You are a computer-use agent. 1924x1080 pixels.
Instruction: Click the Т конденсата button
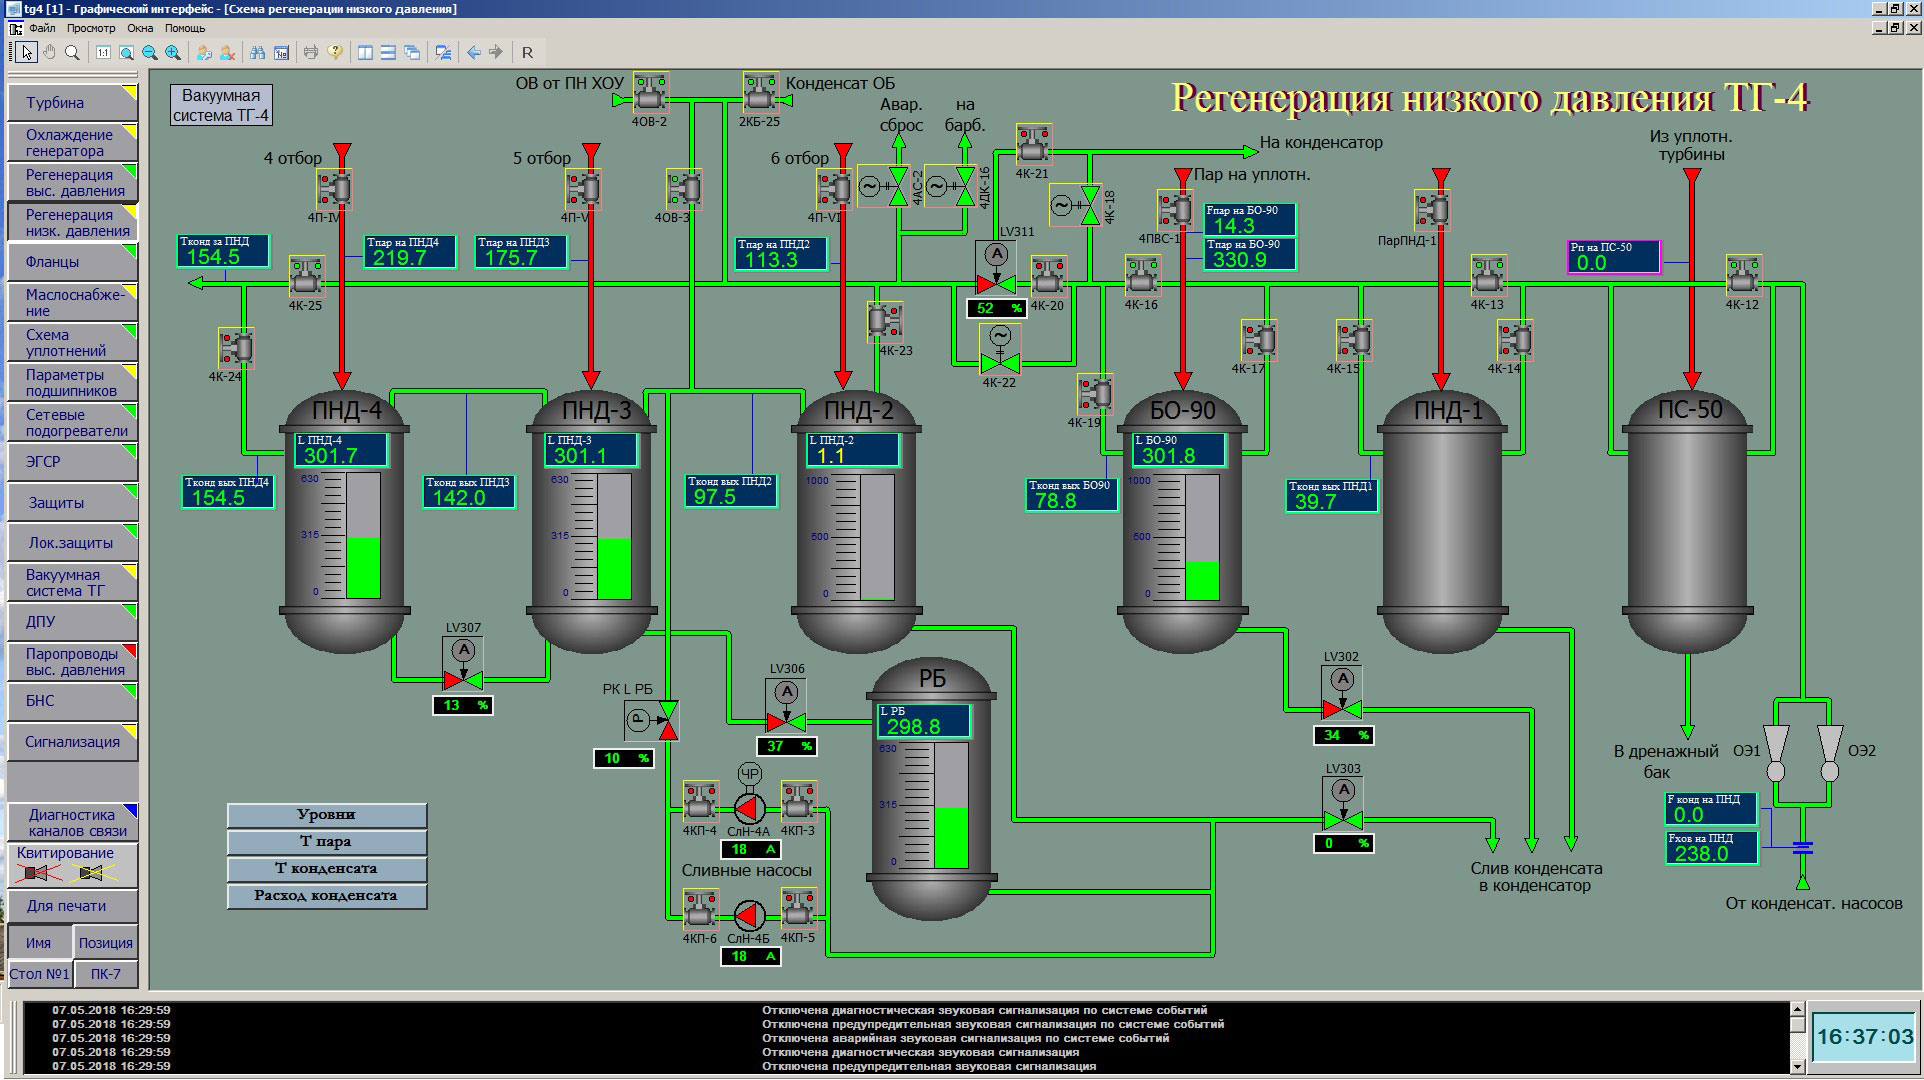[327, 869]
